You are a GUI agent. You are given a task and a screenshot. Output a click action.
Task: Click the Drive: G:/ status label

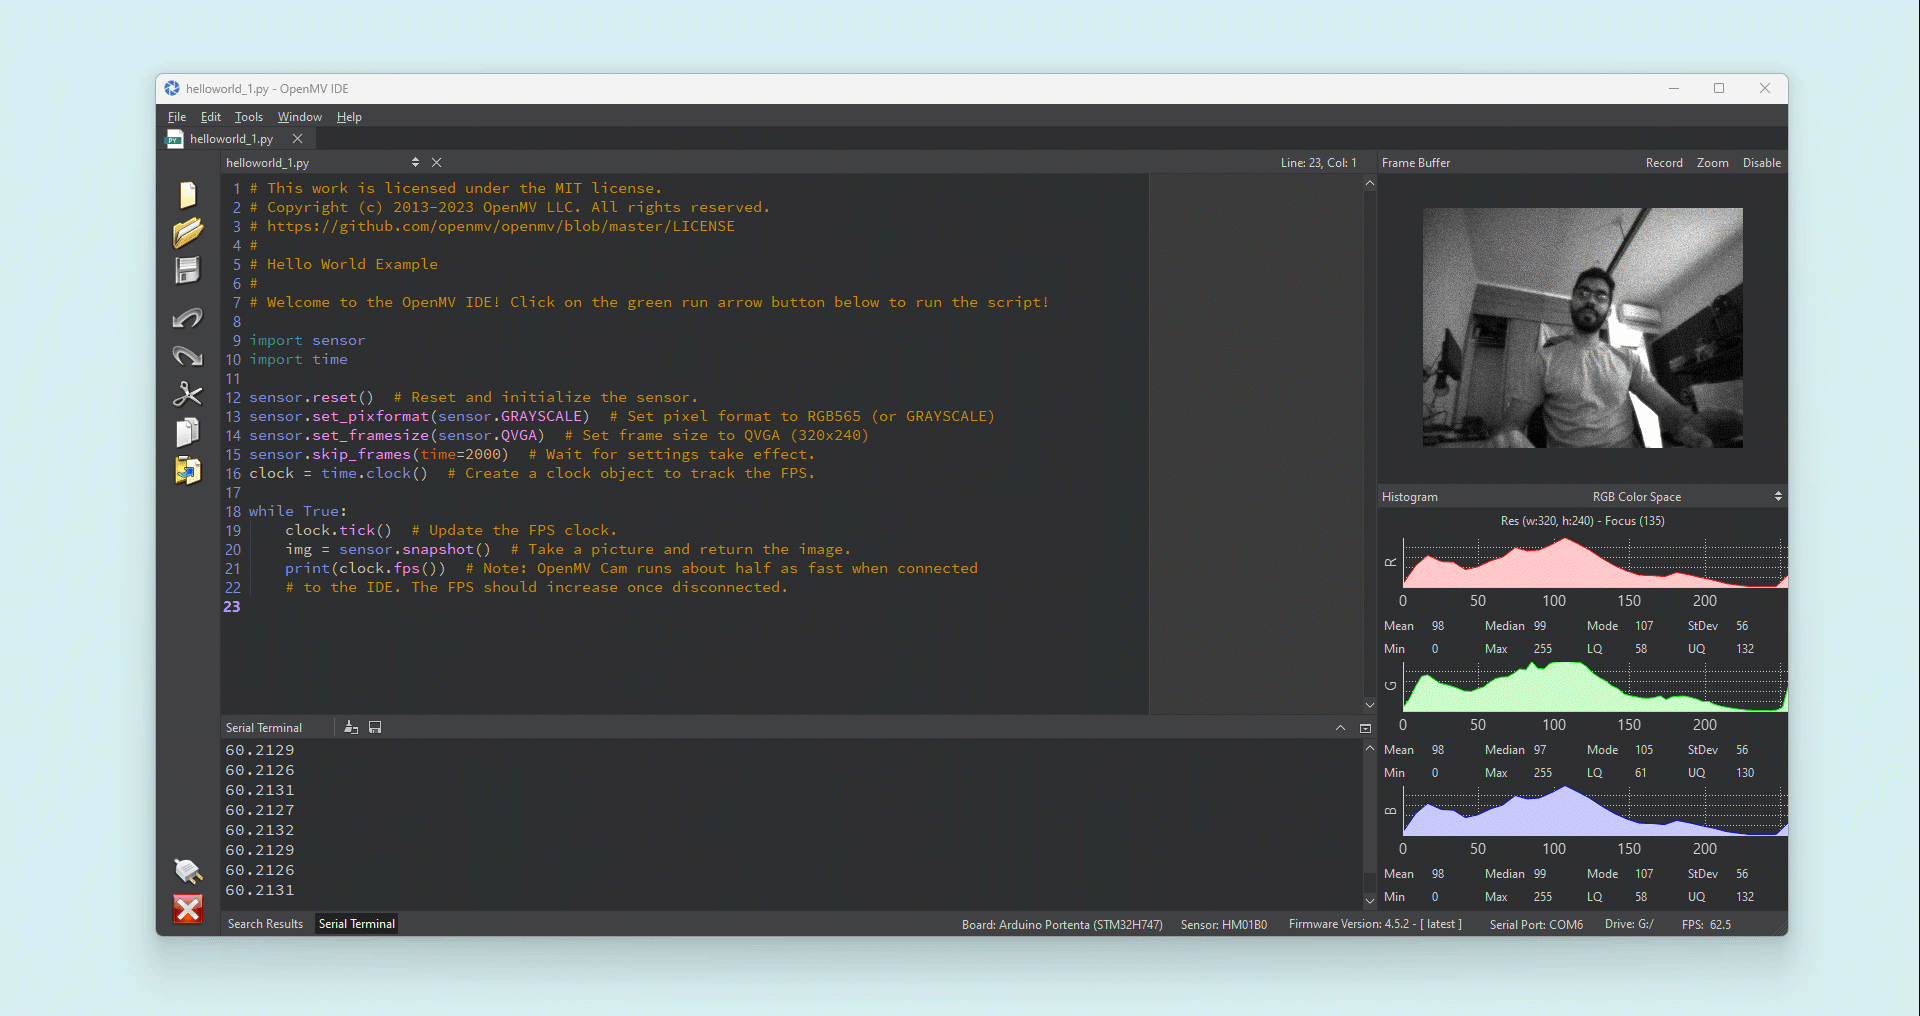tap(1629, 924)
